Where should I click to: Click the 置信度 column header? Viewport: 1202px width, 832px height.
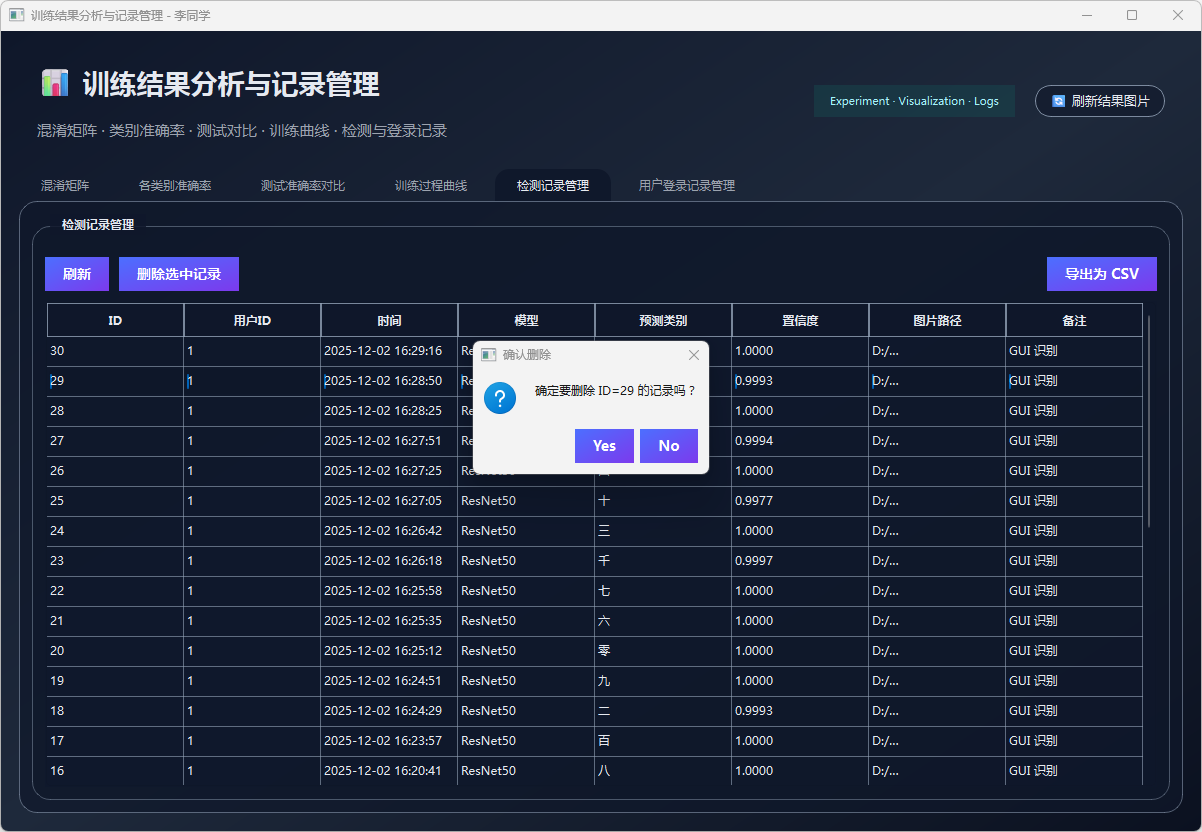coord(800,321)
